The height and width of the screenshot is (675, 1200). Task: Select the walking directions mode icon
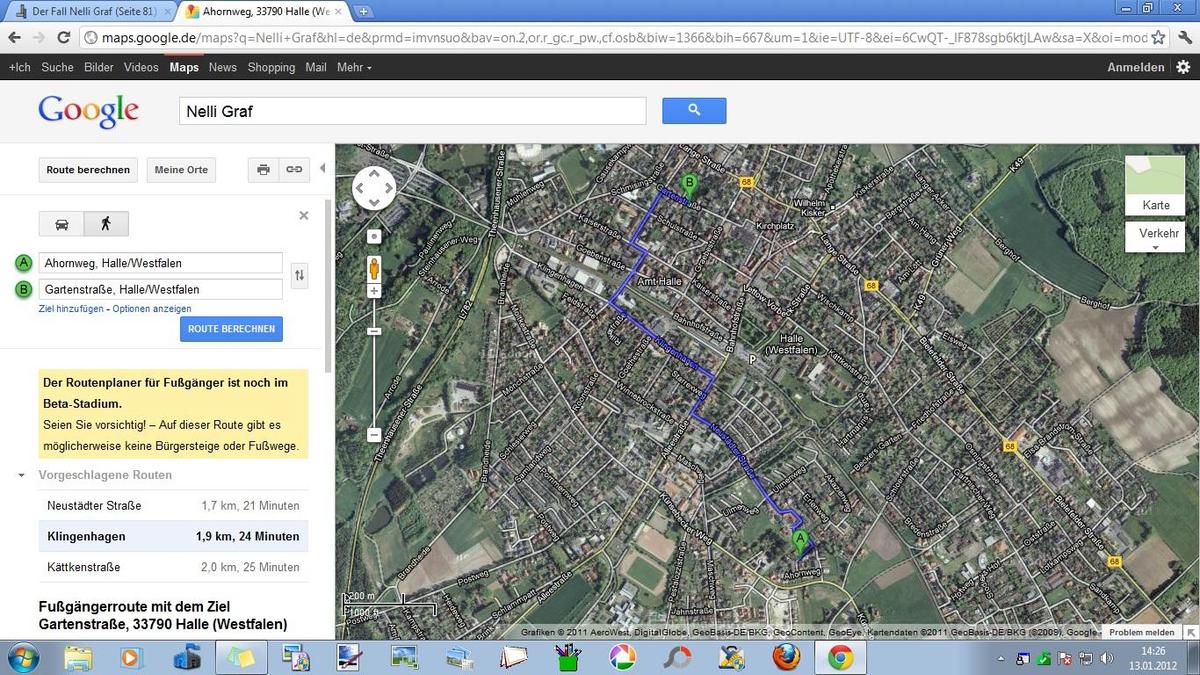106,224
